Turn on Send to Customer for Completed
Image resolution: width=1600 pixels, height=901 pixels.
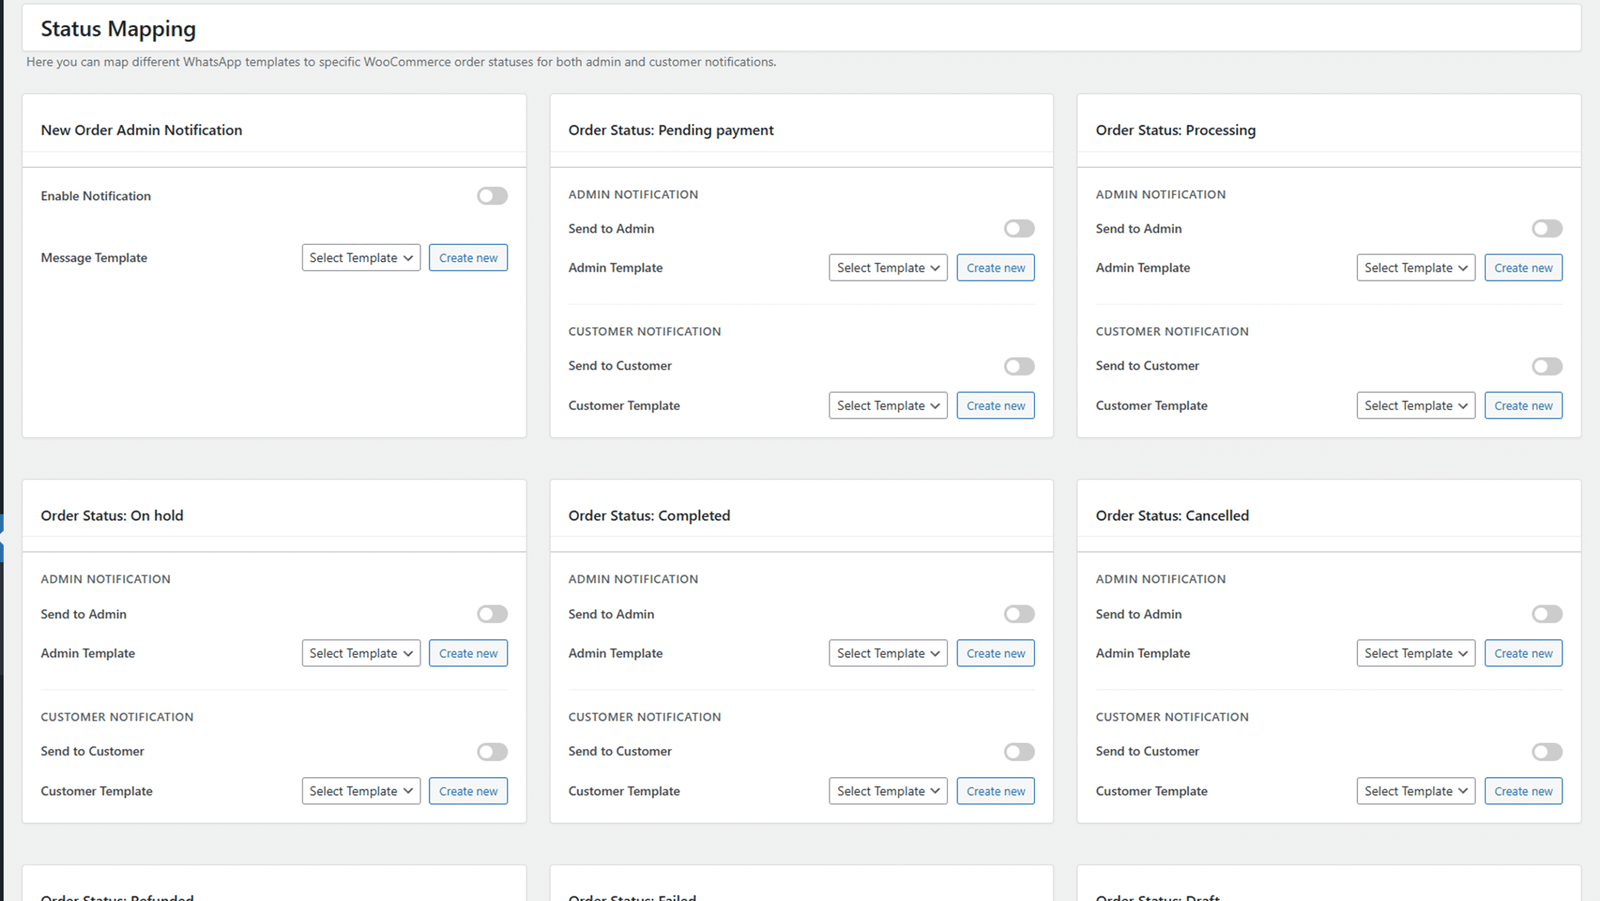(1019, 752)
